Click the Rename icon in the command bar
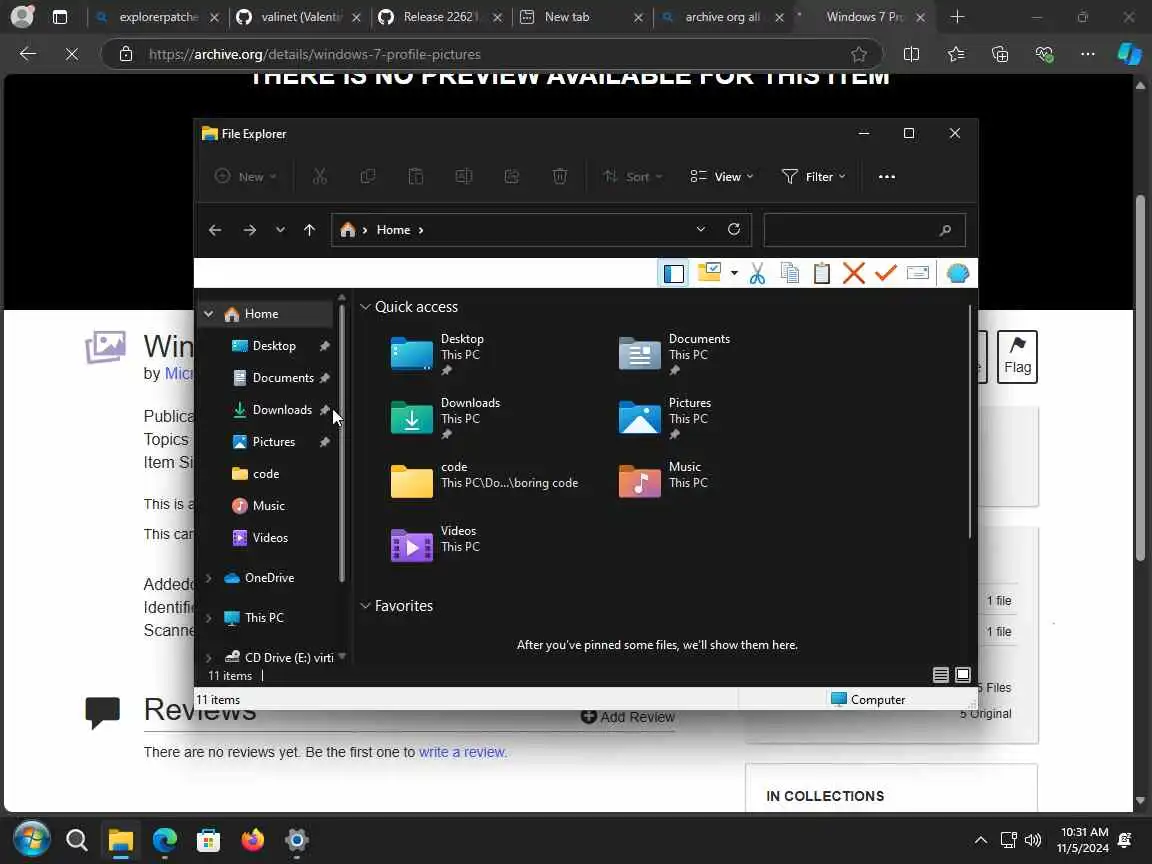Viewport: 1152px width, 864px height. click(x=464, y=176)
